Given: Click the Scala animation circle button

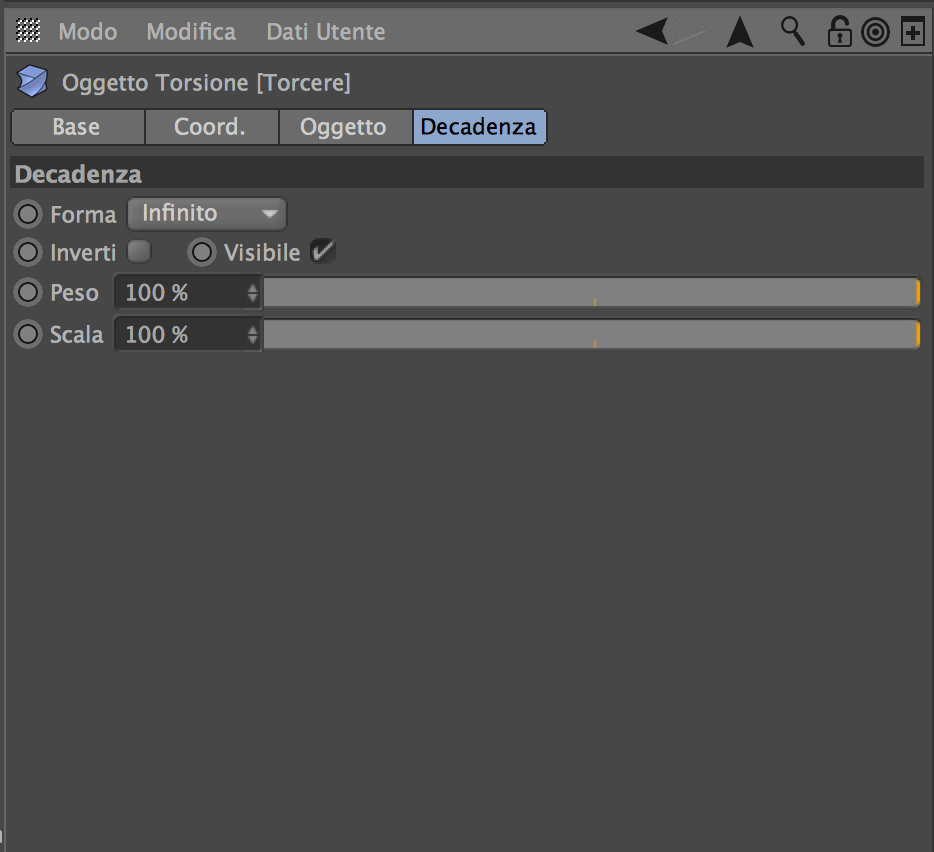Looking at the screenshot, I should 28,334.
